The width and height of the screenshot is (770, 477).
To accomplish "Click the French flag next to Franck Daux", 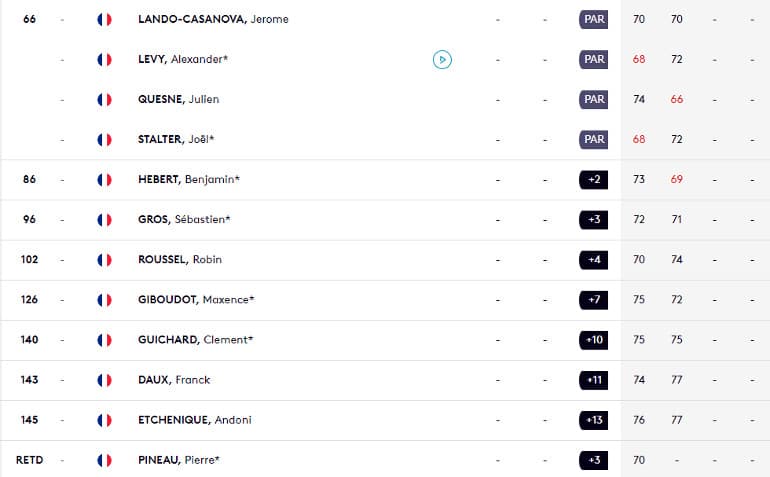I will (104, 380).
